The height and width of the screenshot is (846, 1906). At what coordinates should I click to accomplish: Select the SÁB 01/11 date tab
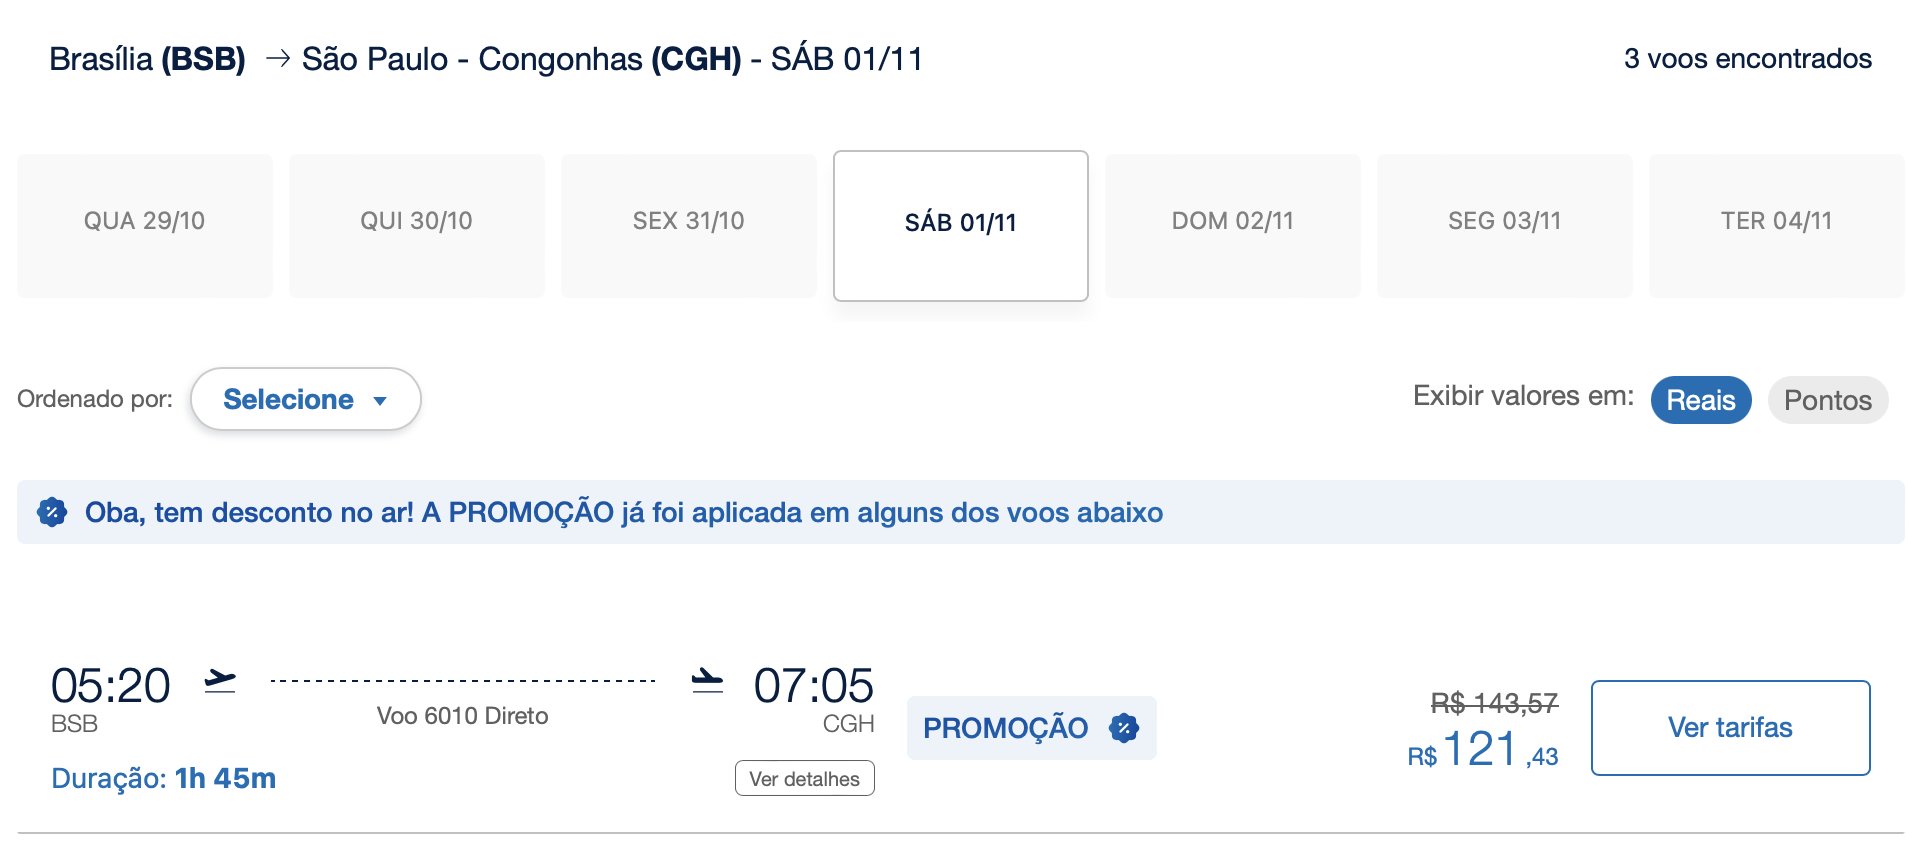[960, 225]
